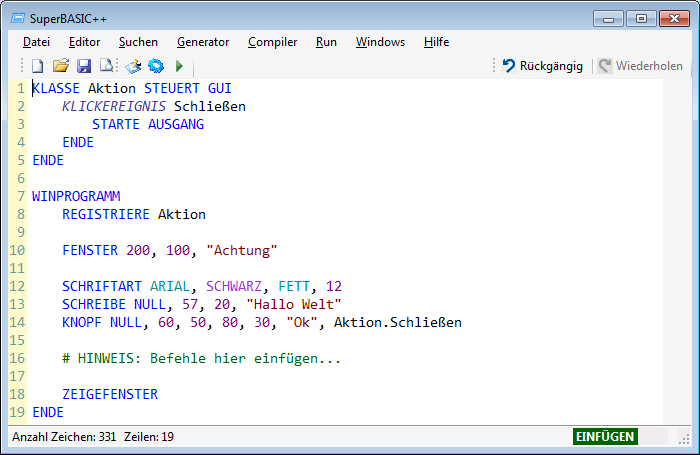Click the print preview magnifier page icon
This screenshot has height=455, width=700.
tap(106, 66)
